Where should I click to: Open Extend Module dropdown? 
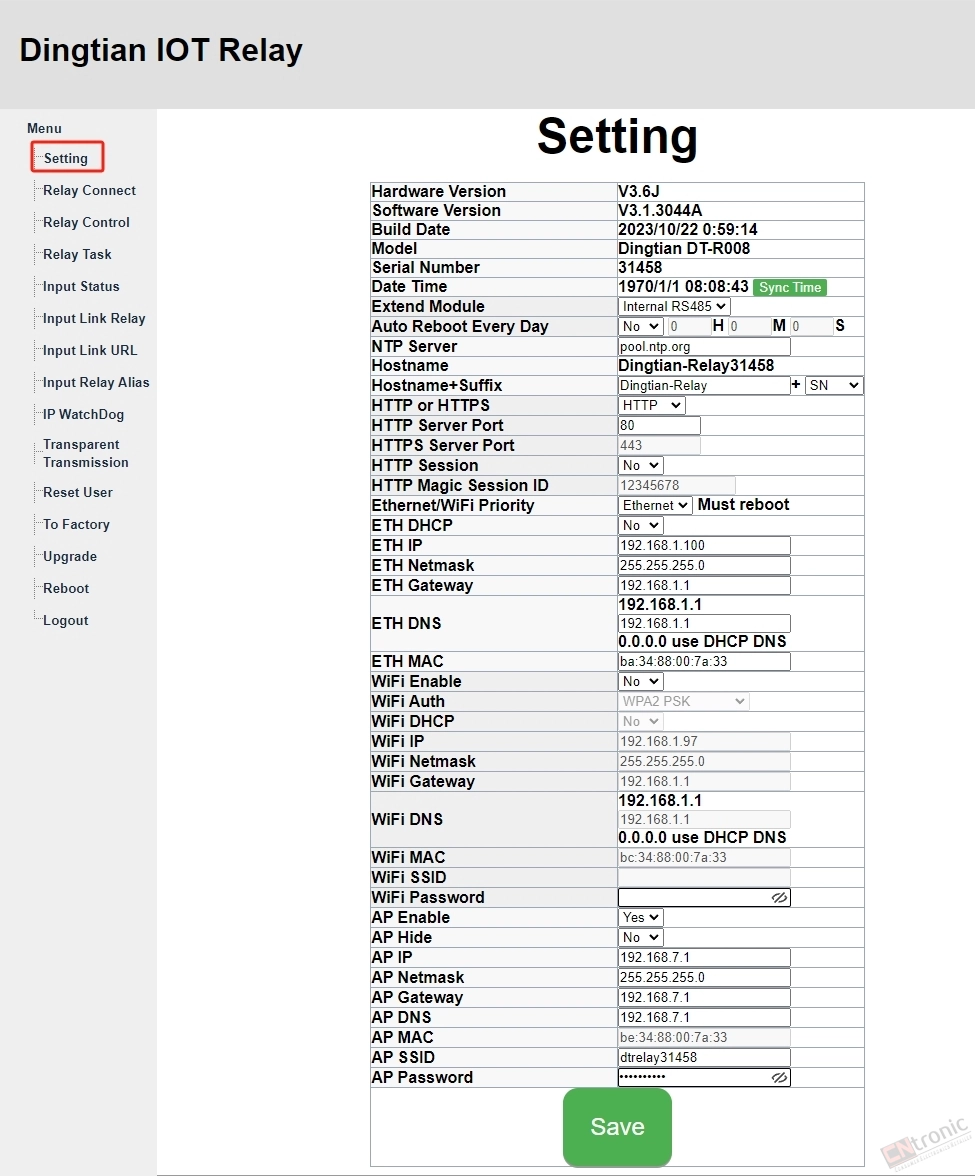(x=674, y=306)
